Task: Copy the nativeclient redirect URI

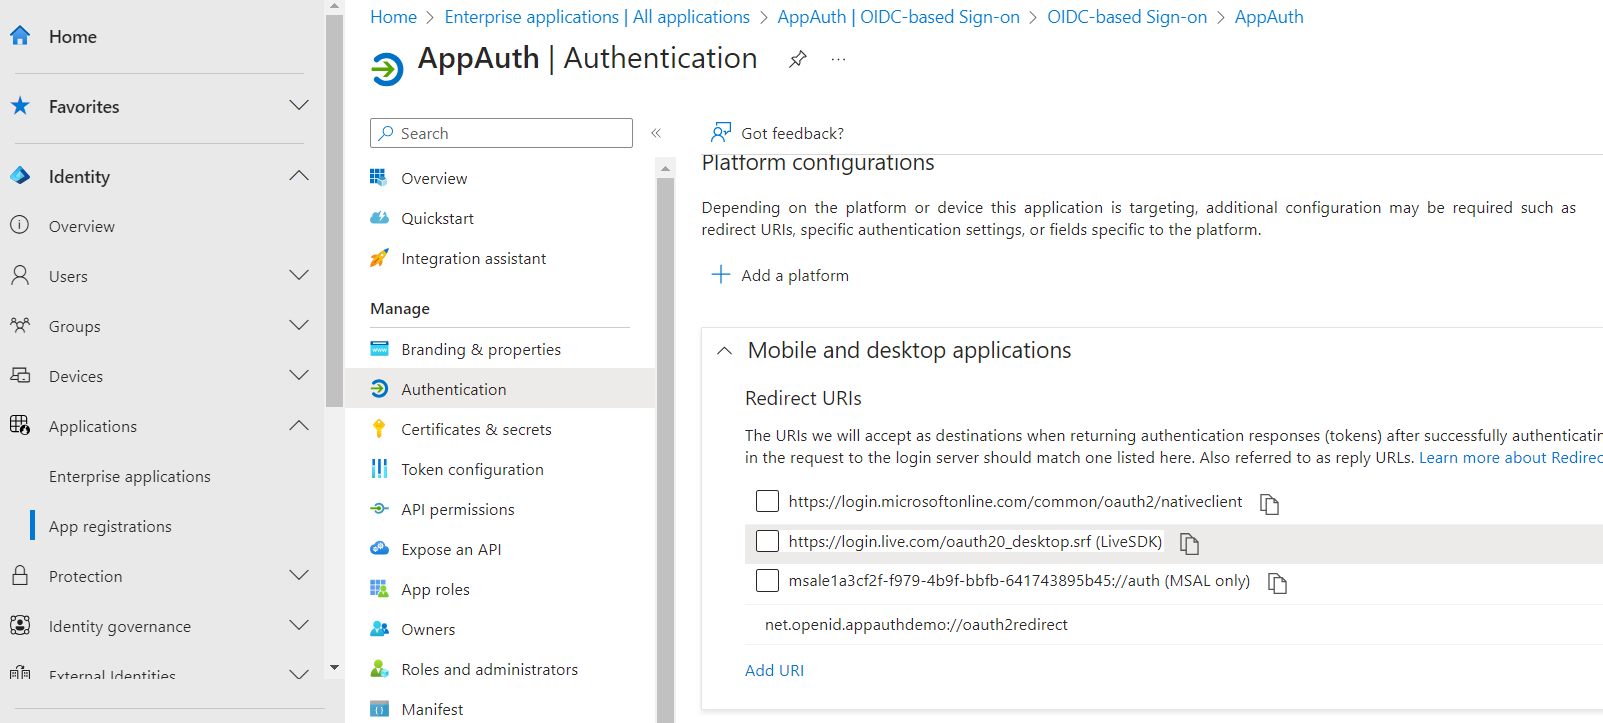Action: tap(1269, 504)
